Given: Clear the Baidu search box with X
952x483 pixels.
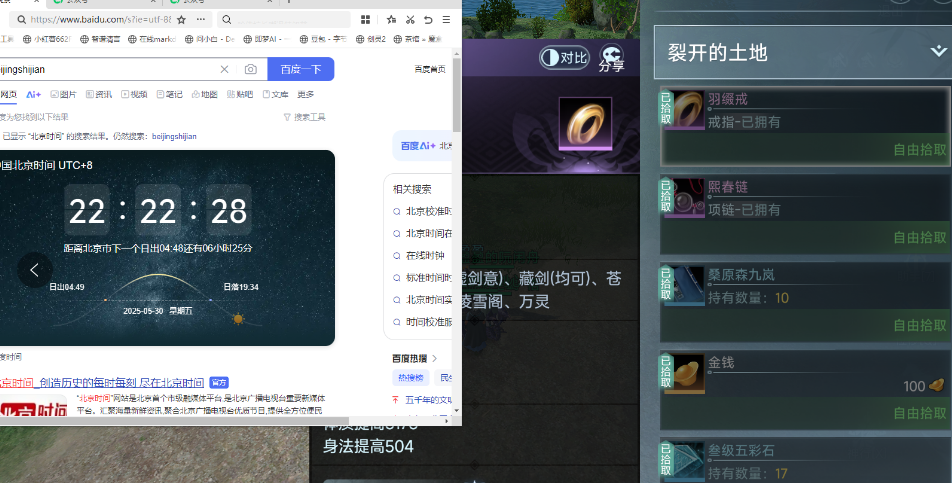Looking at the screenshot, I should point(224,69).
